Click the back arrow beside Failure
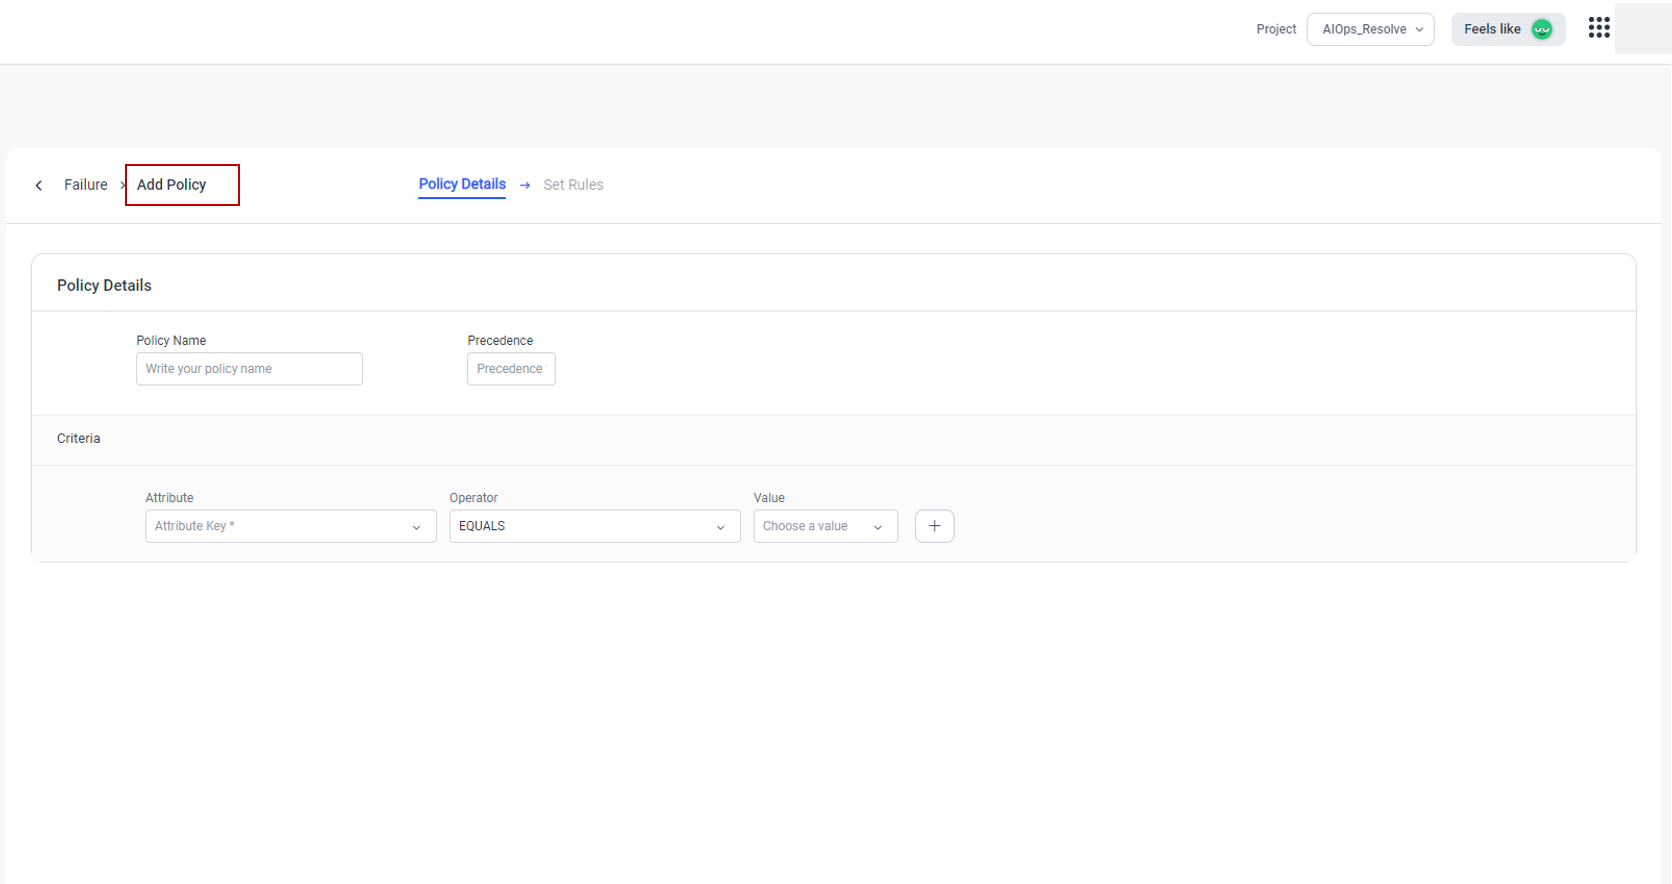The width and height of the screenshot is (1672, 884). [39, 185]
